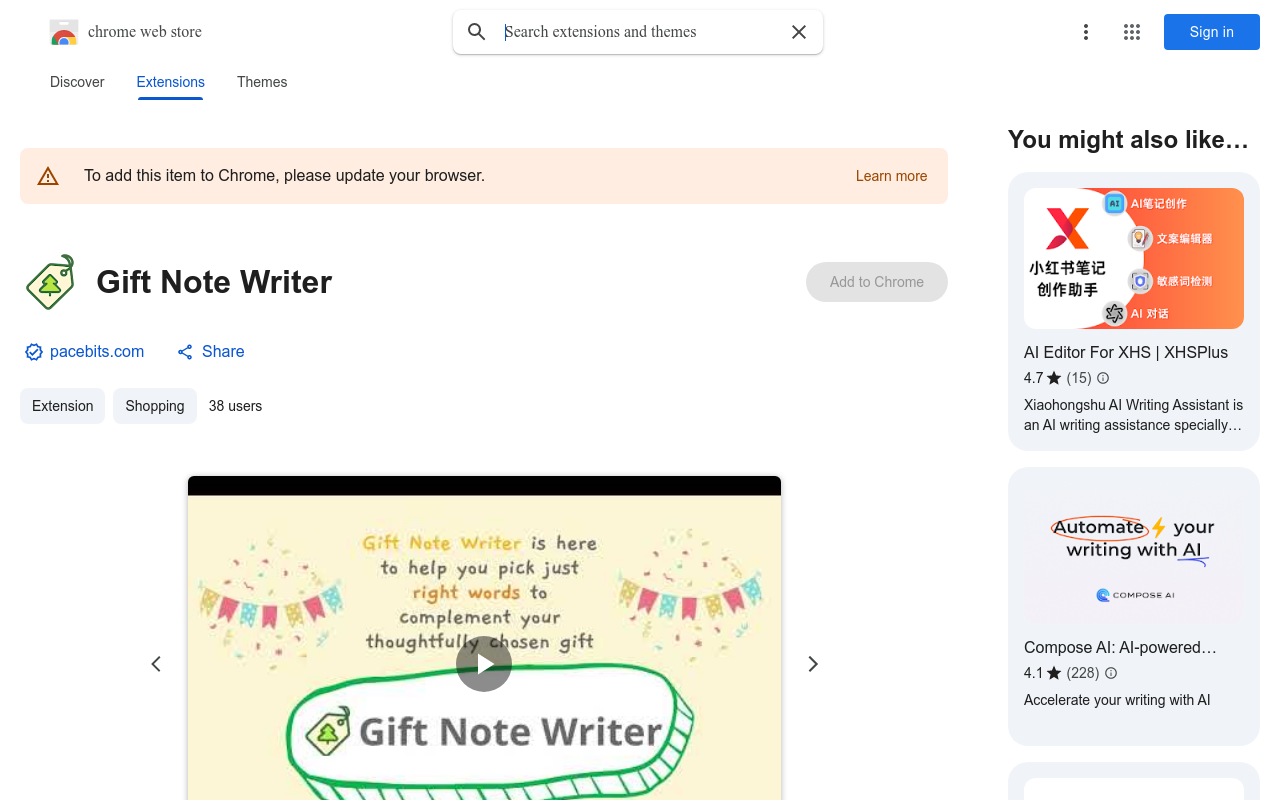Switch to the Discover tab

pyautogui.click(x=77, y=82)
